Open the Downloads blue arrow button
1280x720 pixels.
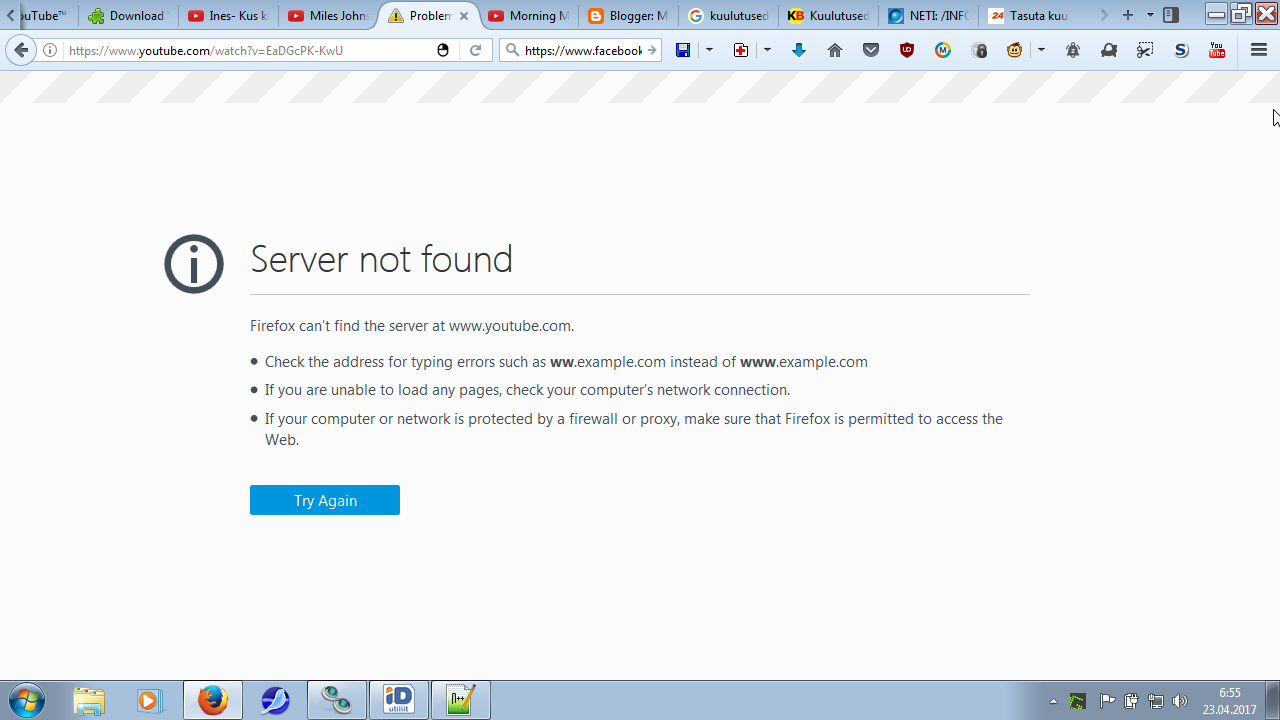coord(799,50)
